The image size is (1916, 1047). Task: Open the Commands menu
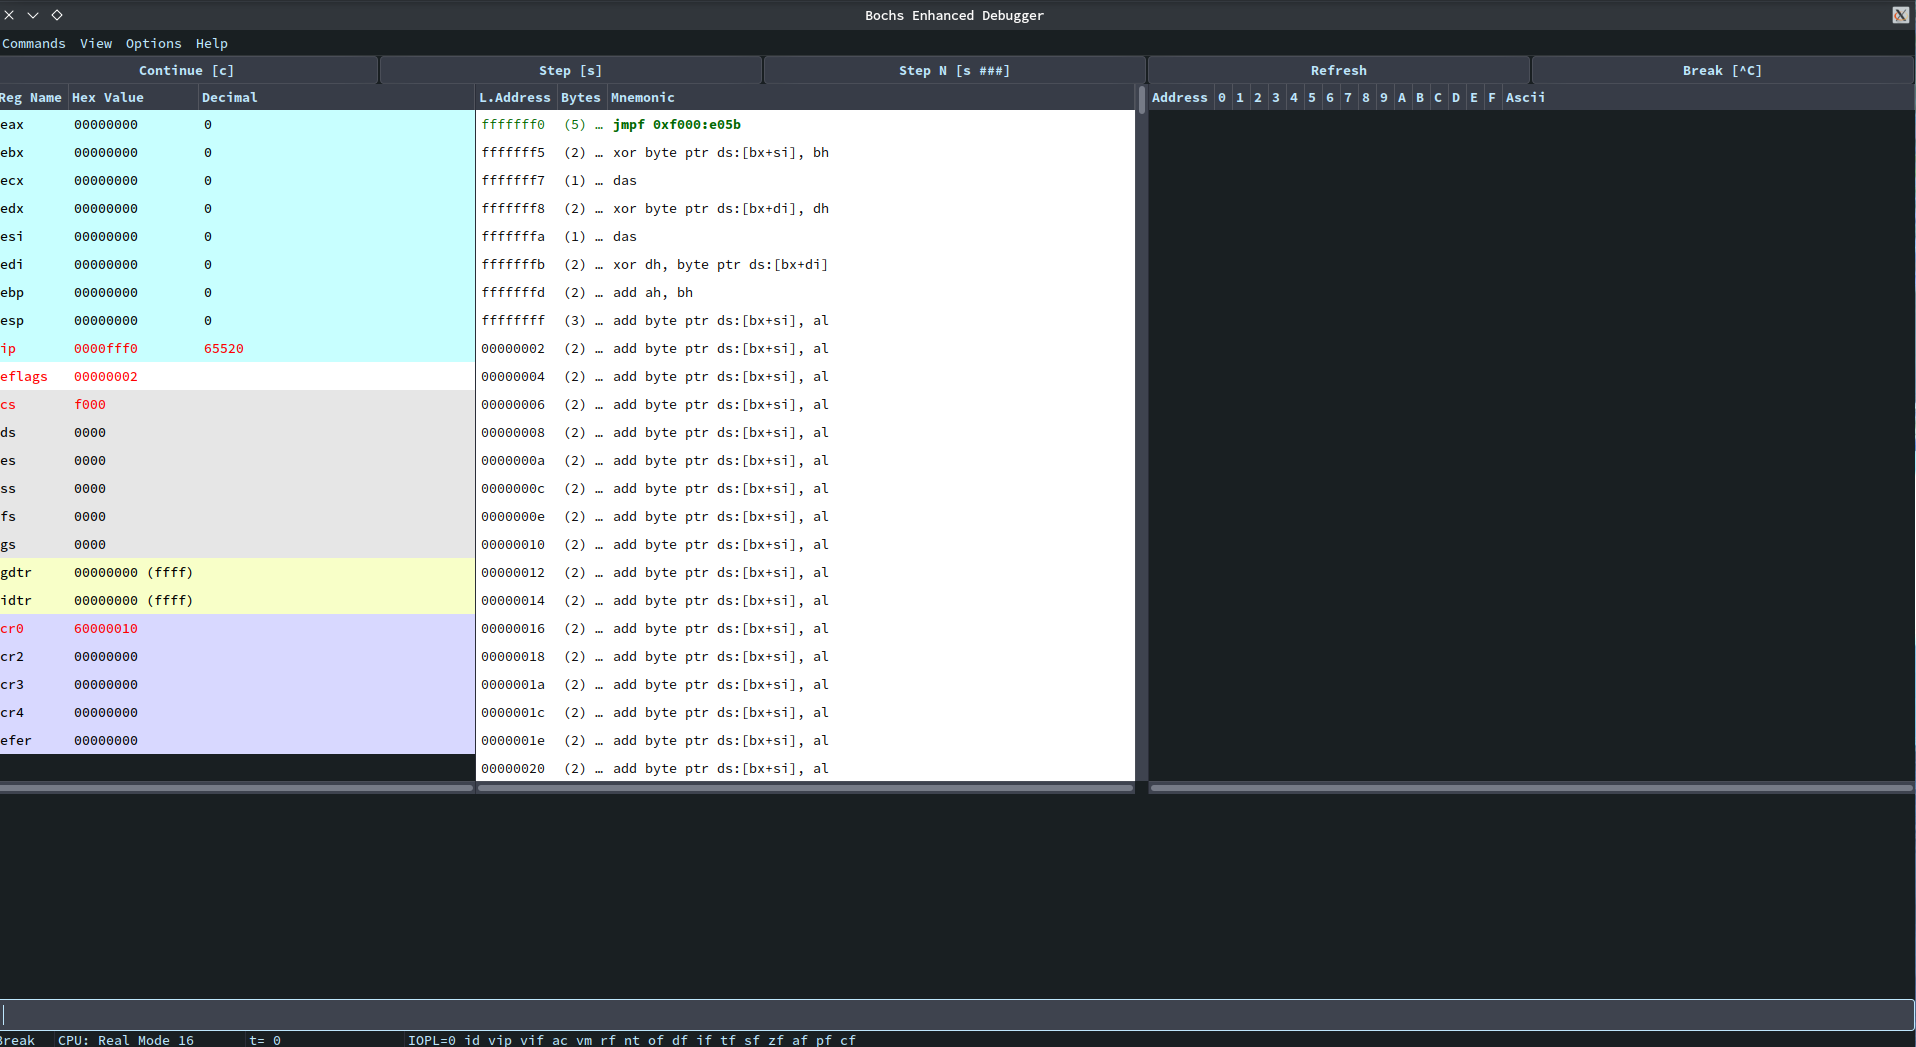(x=34, y=43)
